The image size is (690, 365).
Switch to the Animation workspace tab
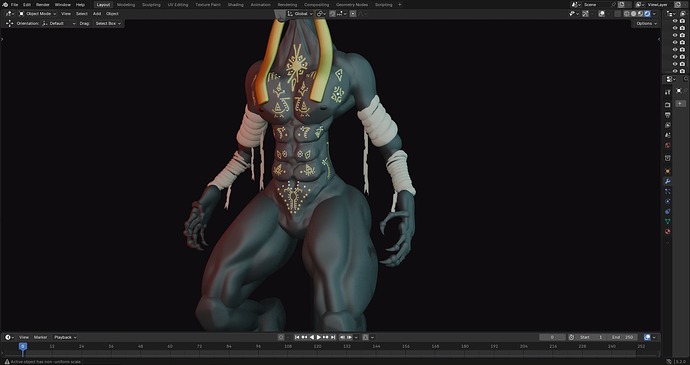pos(261,4)
